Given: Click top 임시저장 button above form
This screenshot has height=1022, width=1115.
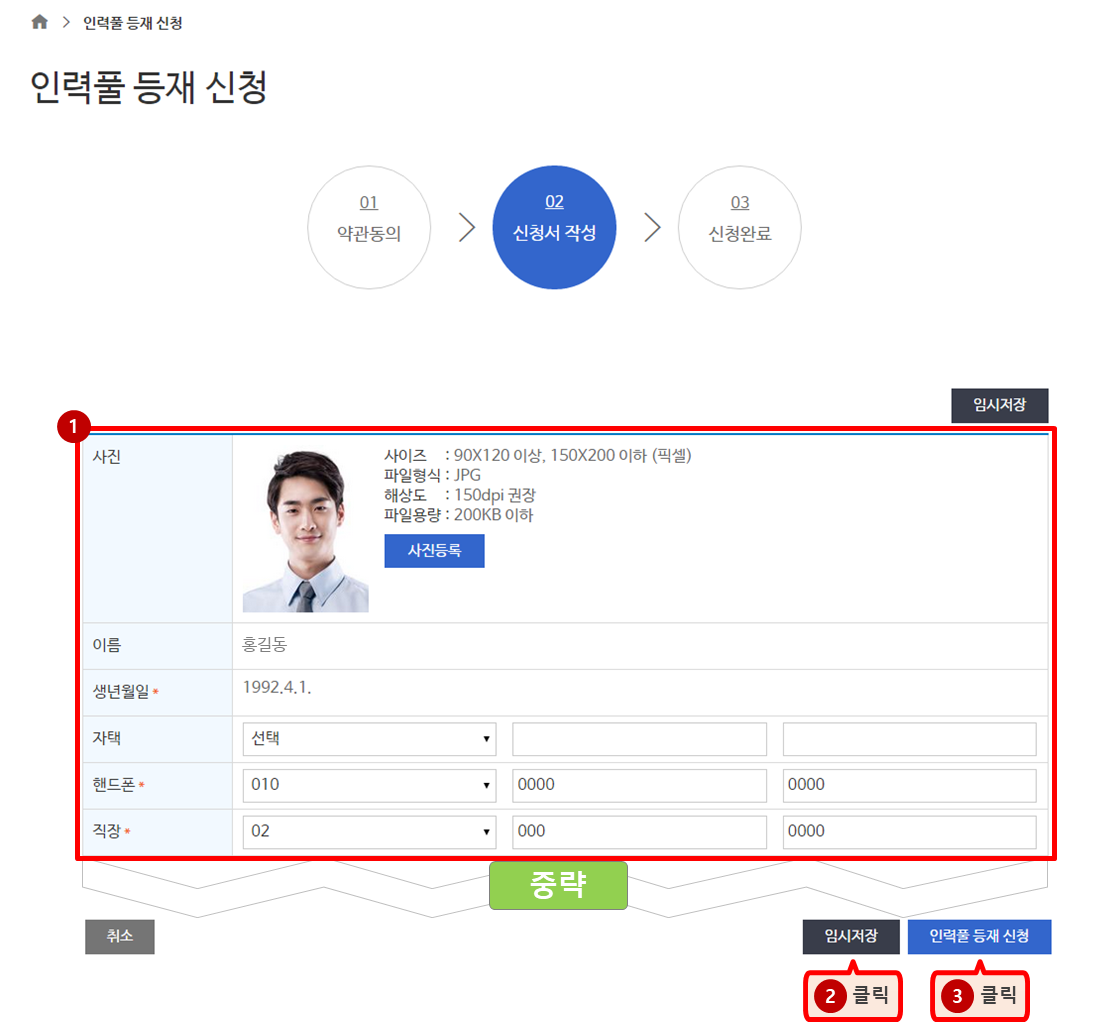Looking at the screenshot, I should [x=1000, y=405].
